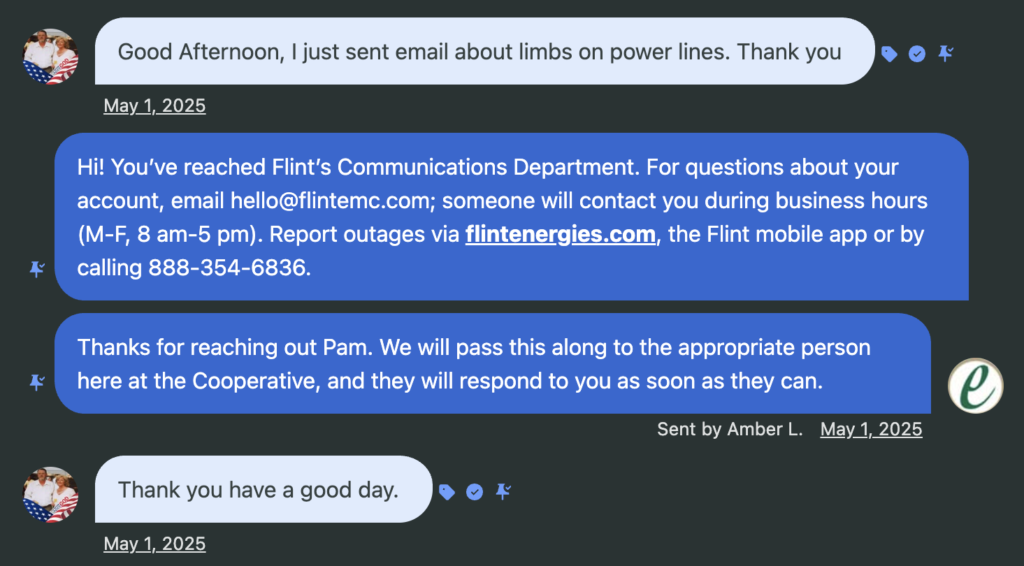The height and width of the screenshot is (566, 1024).
Task: Click the "Sent by Amber L." label
Action: 729,429
